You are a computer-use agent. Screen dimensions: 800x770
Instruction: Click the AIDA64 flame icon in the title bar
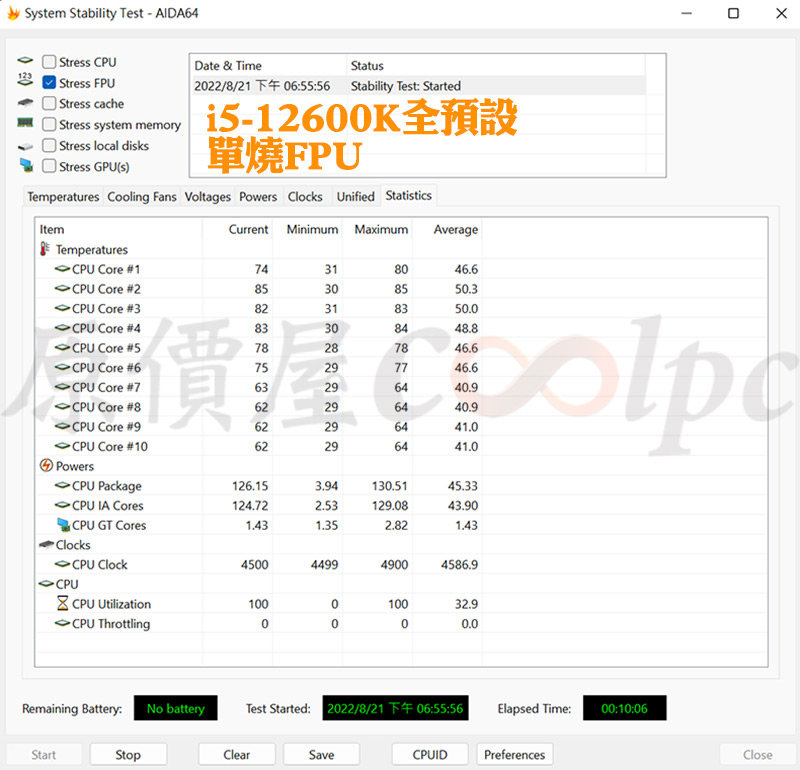13,13
